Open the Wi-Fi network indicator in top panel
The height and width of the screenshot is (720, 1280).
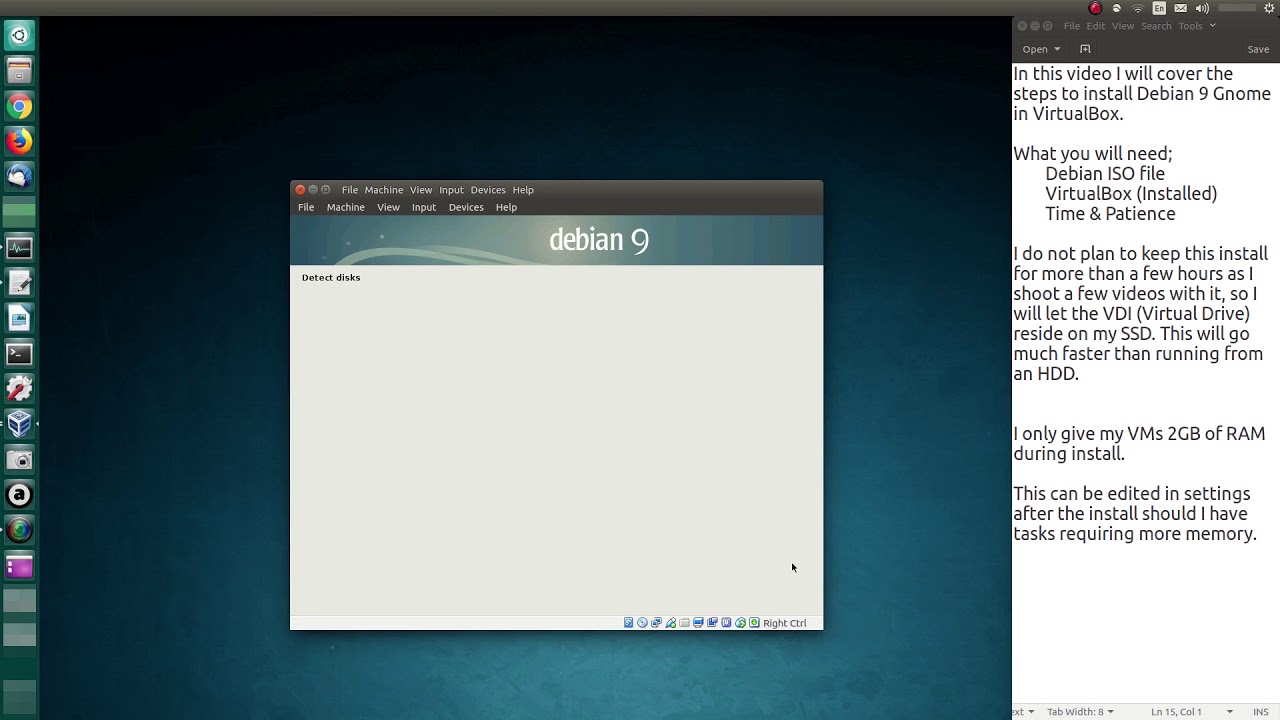click(x=1137, y=8)
